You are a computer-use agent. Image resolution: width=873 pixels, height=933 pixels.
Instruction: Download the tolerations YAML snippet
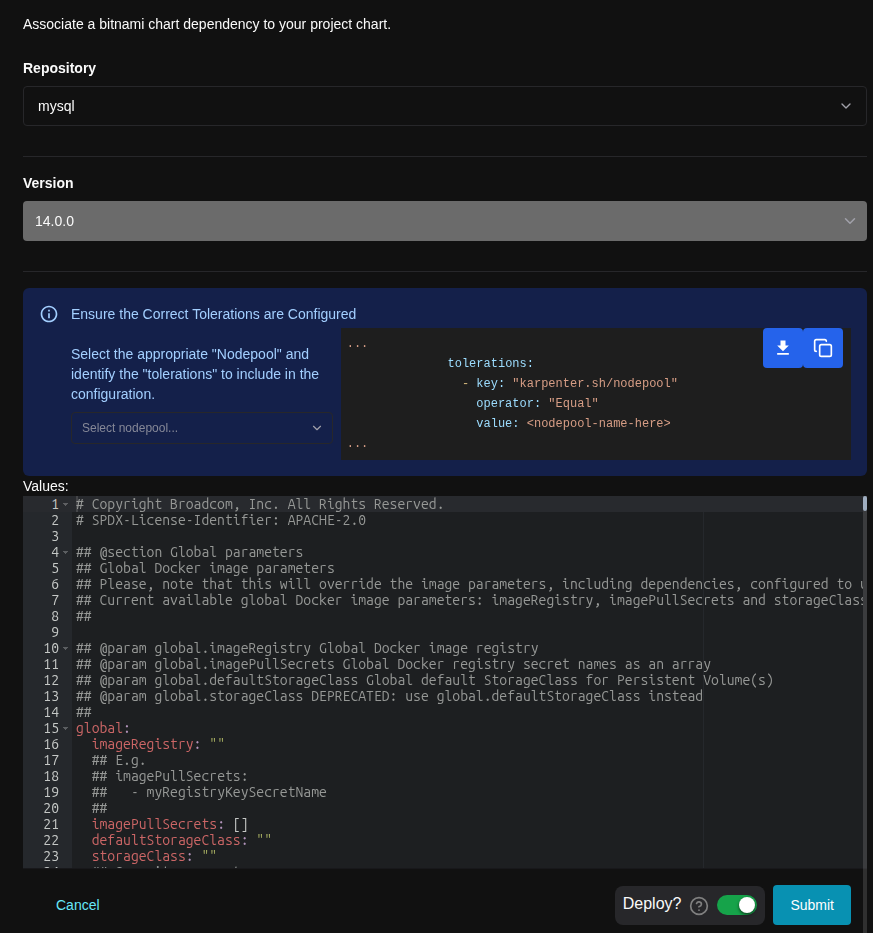coord(783,348)
